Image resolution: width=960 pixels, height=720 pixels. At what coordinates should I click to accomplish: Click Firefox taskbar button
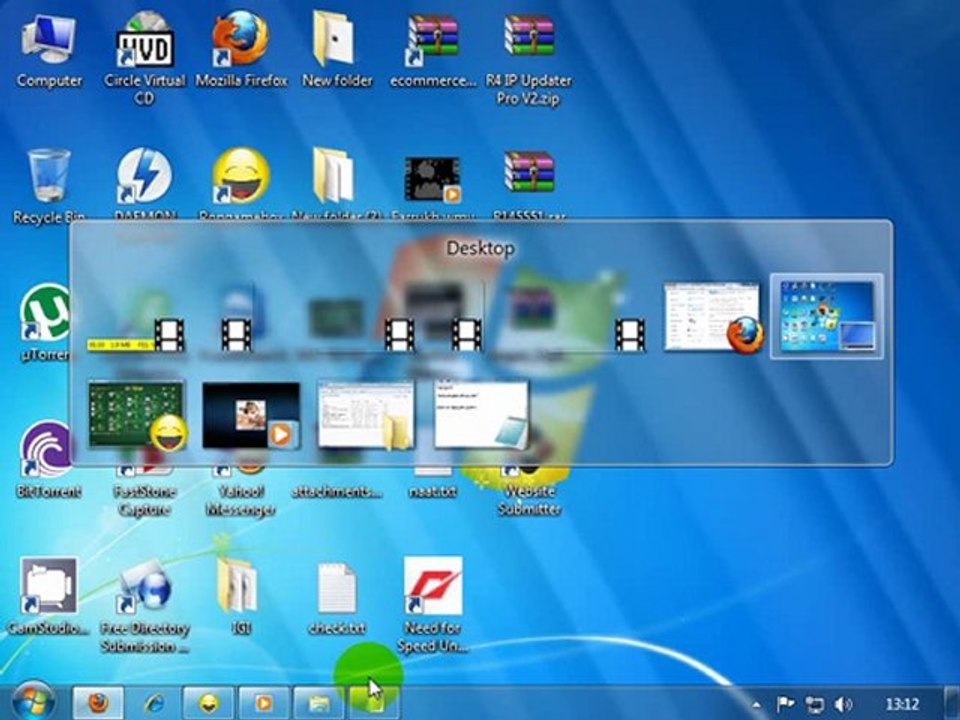tap(98, 703)
